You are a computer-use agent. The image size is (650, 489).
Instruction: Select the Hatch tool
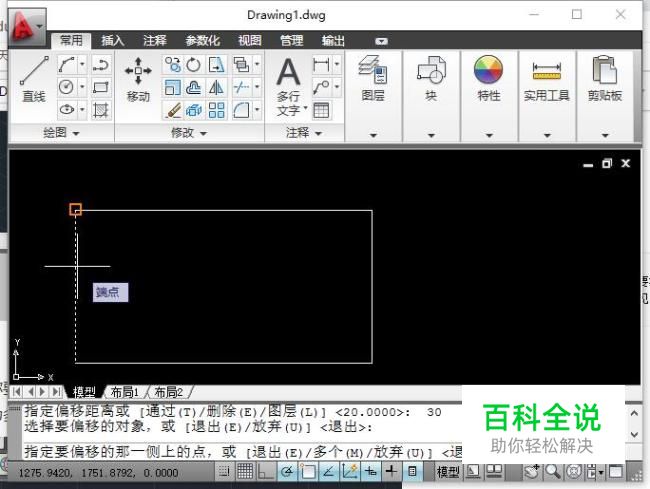point(101,110)
